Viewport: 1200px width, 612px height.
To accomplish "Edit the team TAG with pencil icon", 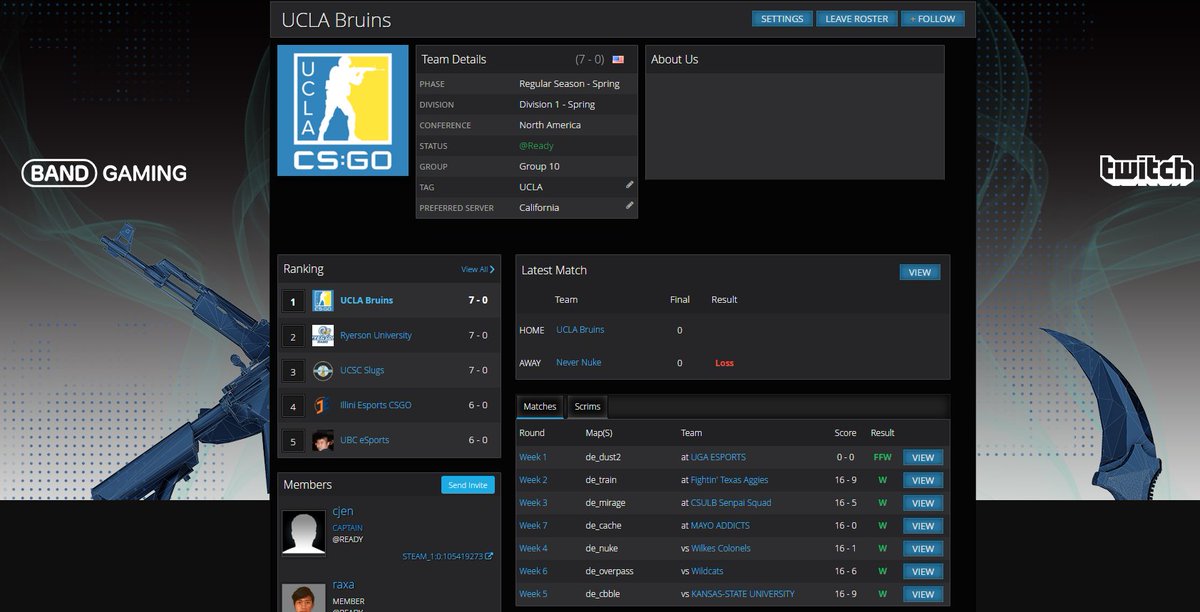I will 630,185.
